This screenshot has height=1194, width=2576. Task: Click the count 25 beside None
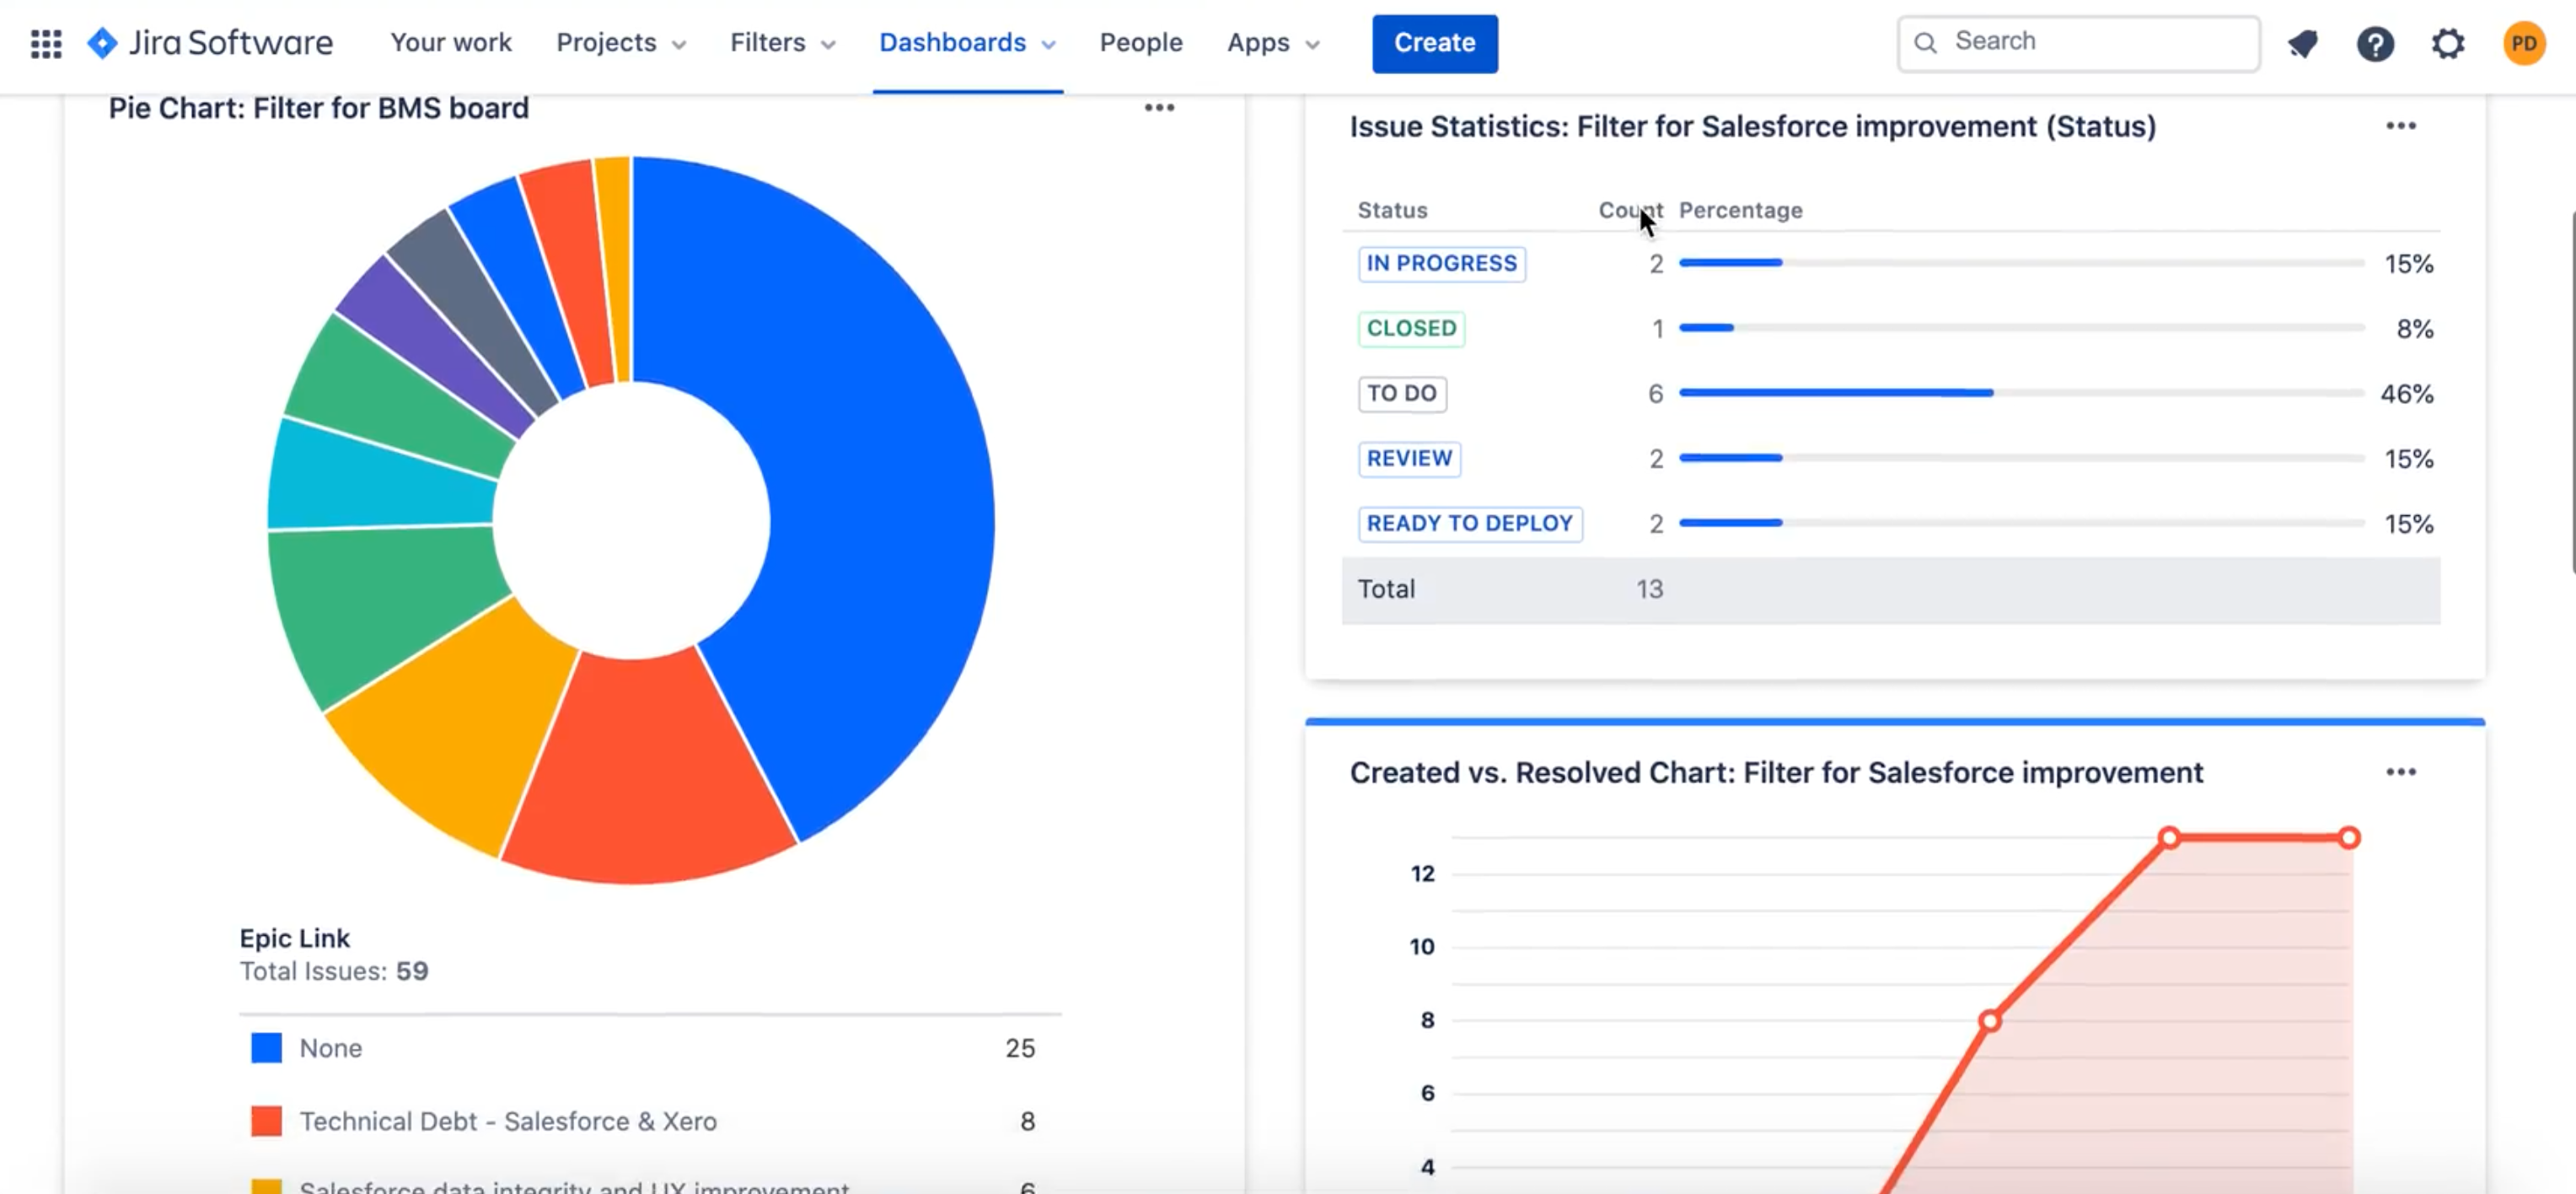tap(1019, 1048)
